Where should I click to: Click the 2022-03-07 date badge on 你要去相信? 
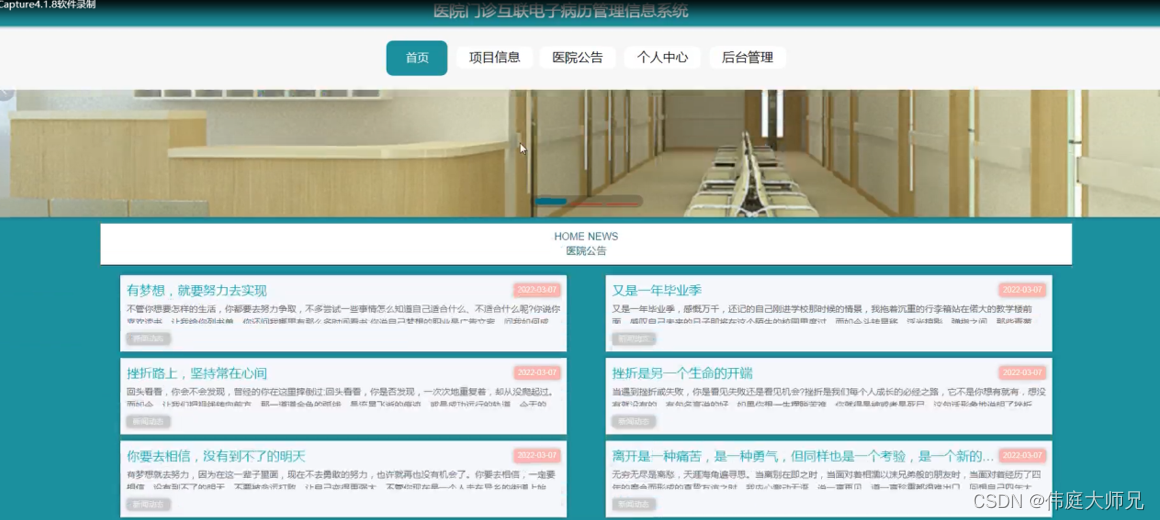coord(537,456)
